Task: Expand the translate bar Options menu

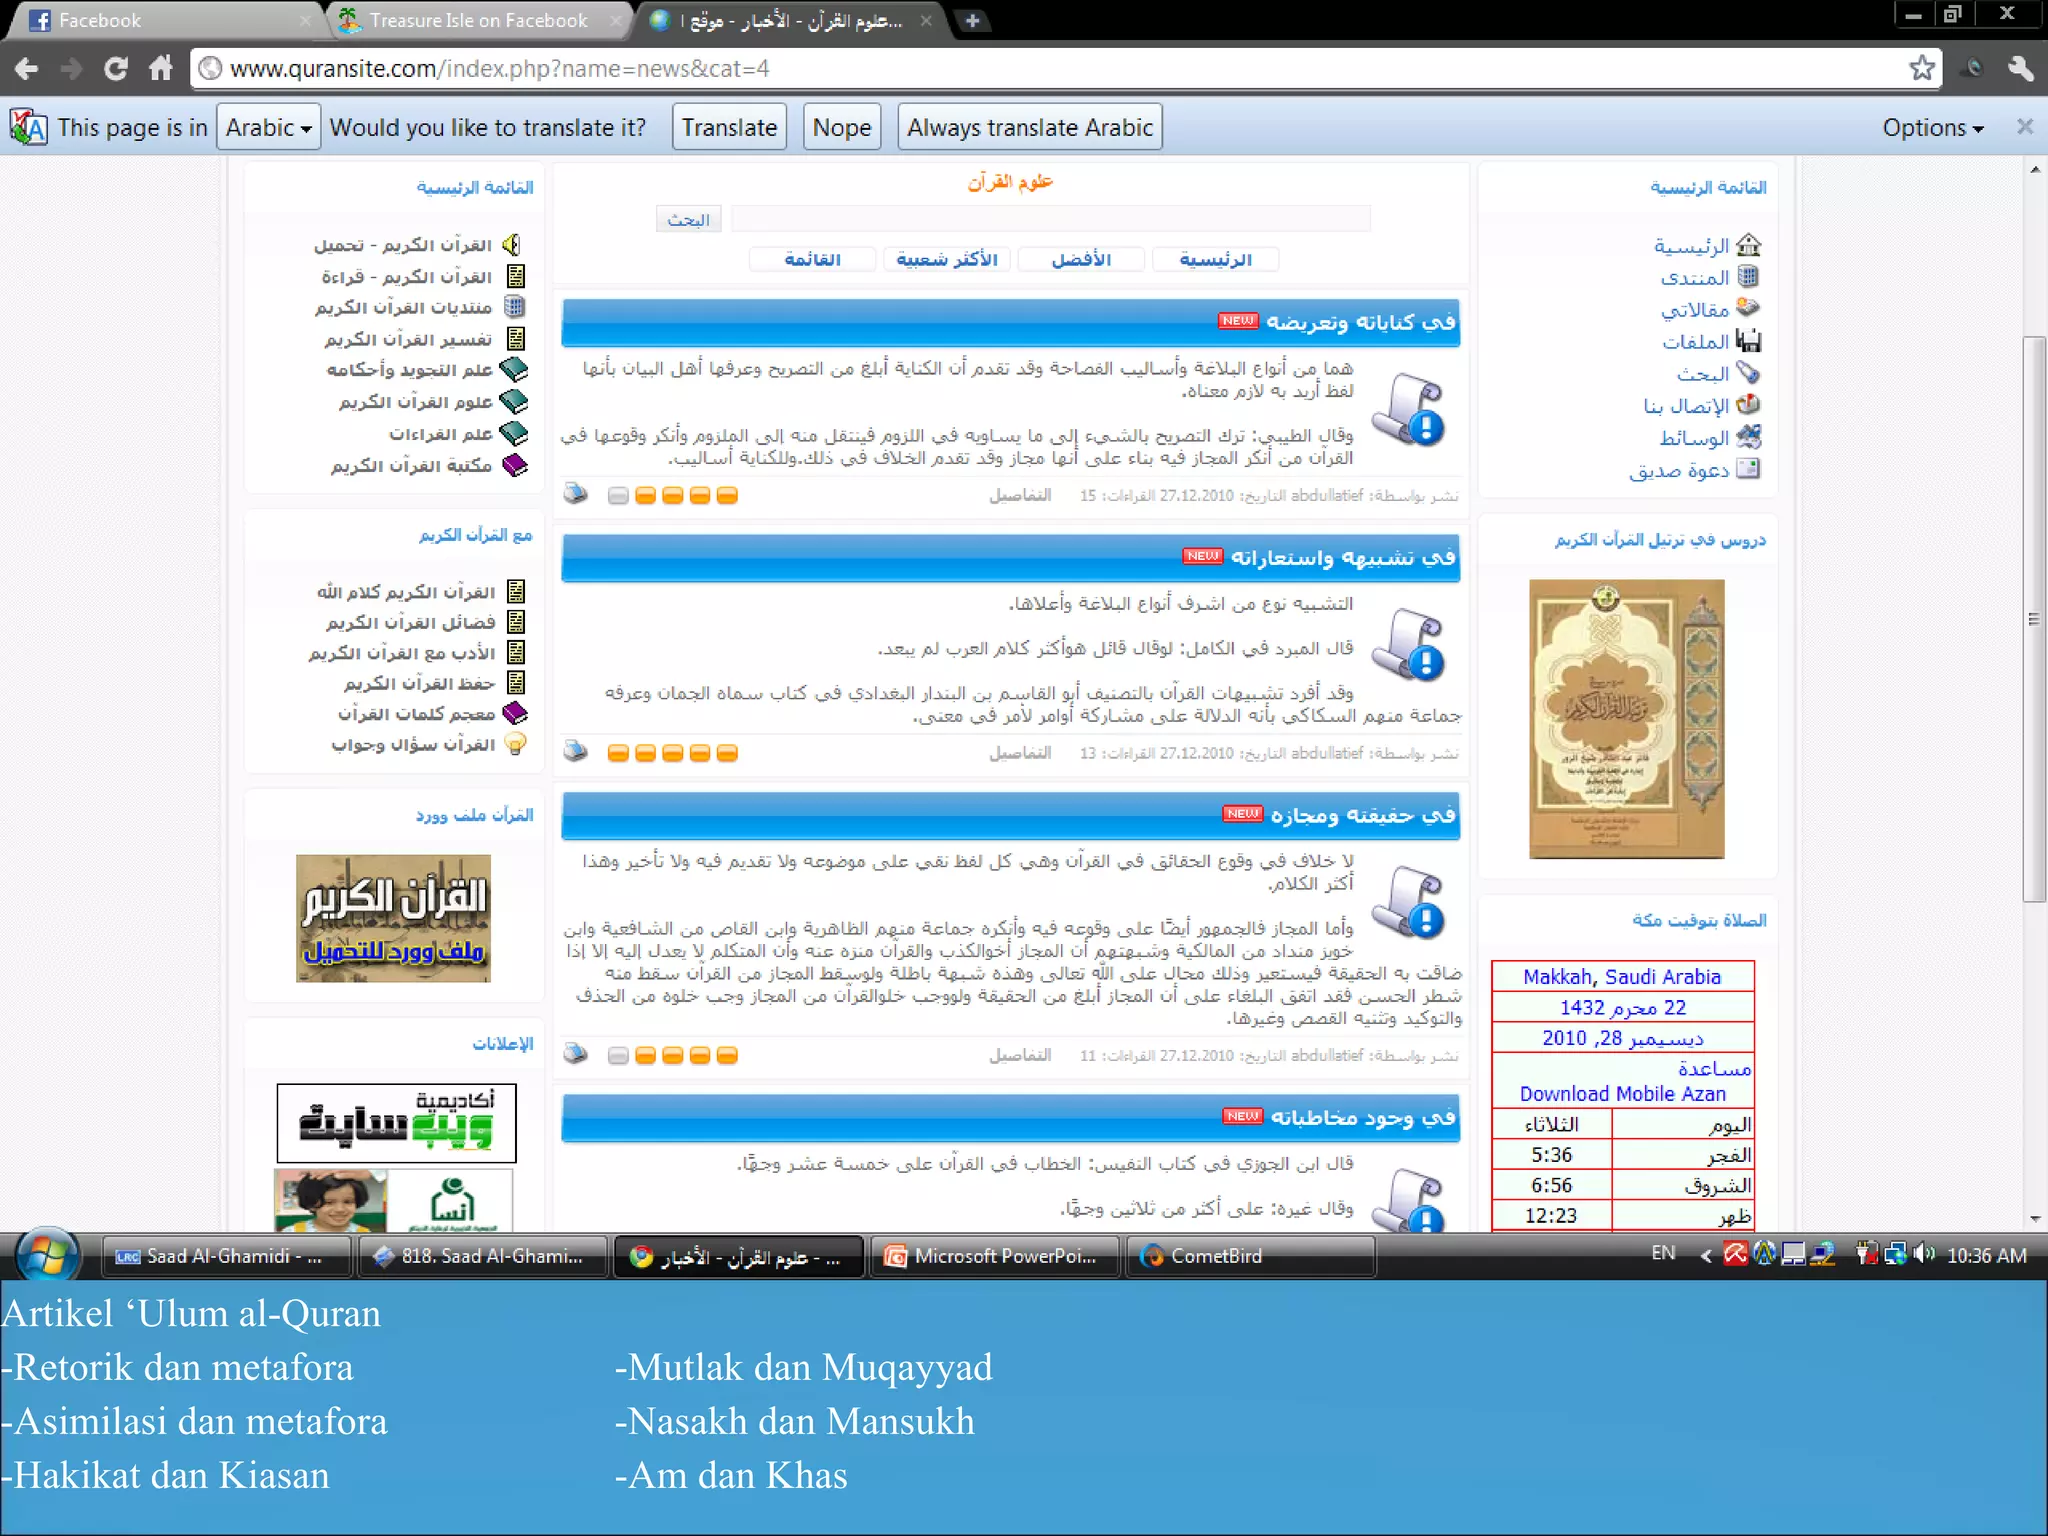Action: click(1932, 128)
